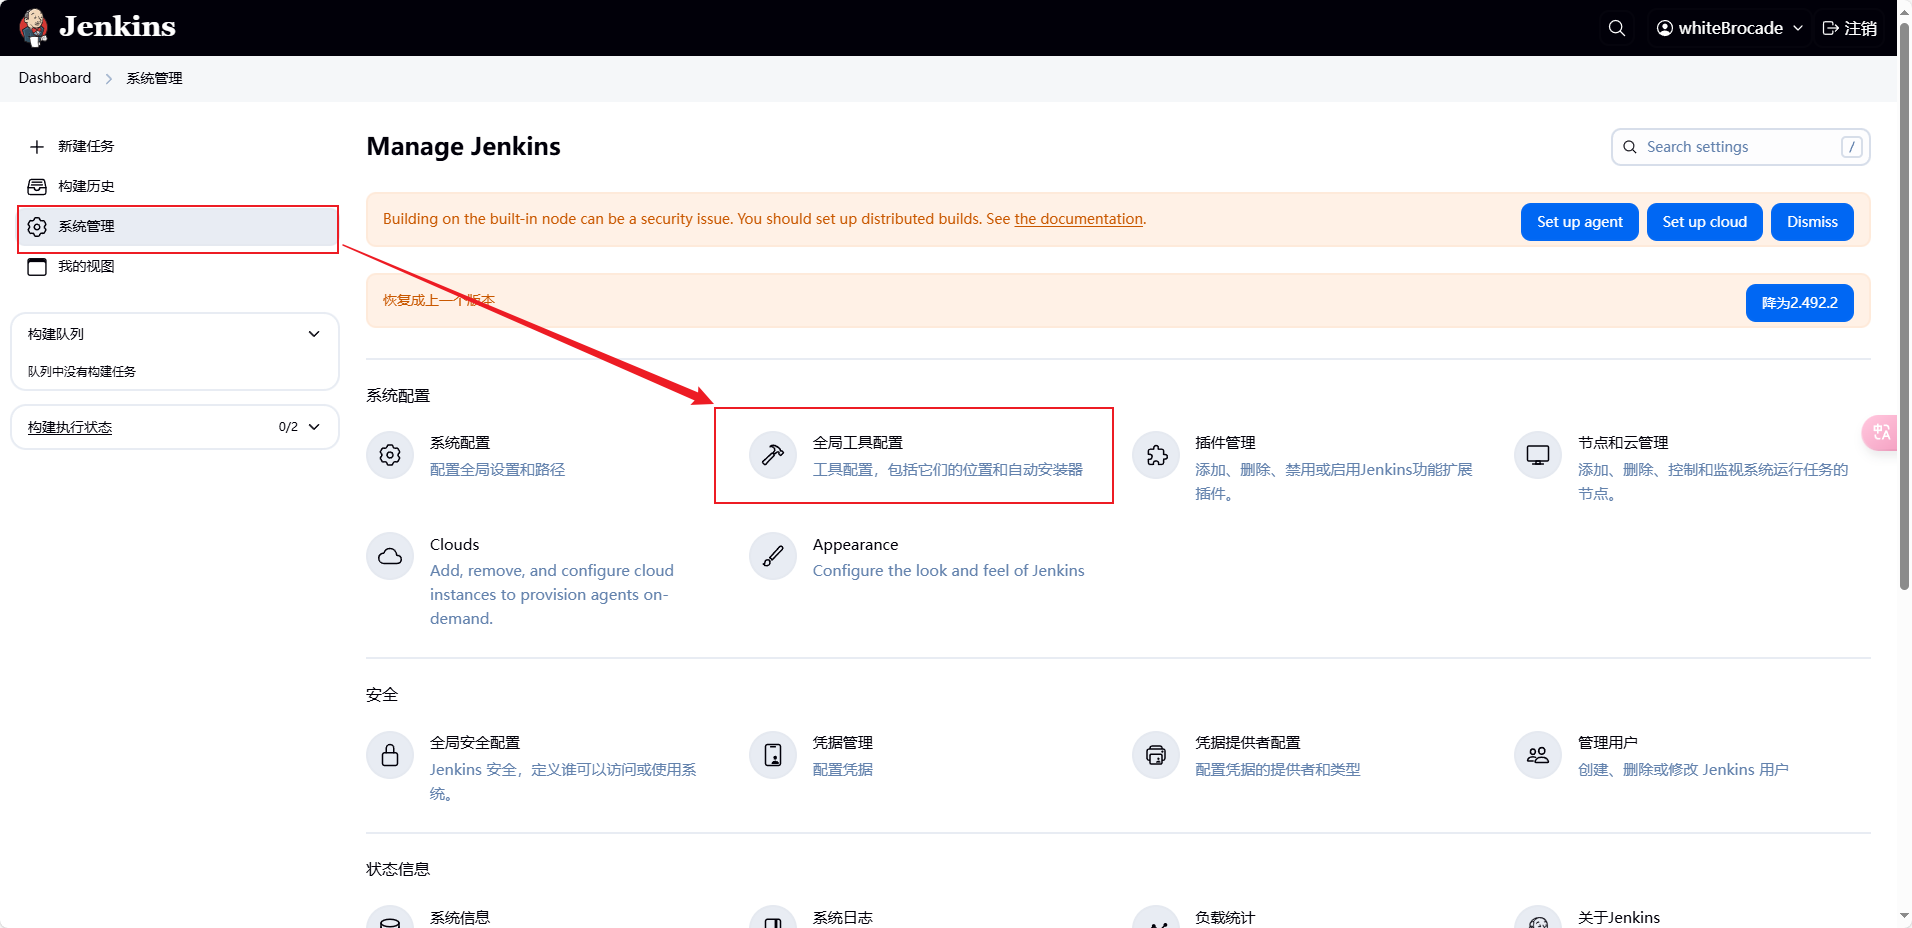Focus the Search settings input field
This screenshot has height=928, width=1912.
1741,147
